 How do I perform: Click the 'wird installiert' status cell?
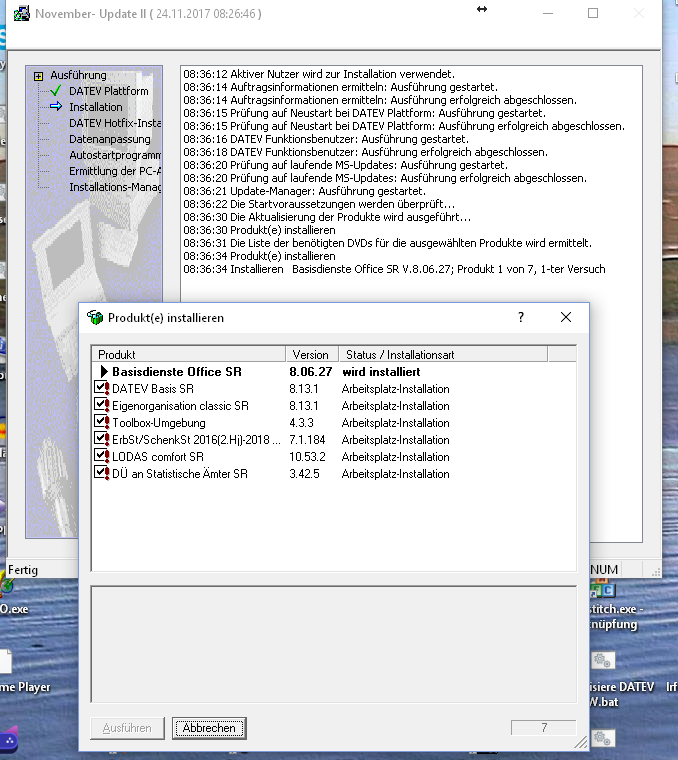381,372
